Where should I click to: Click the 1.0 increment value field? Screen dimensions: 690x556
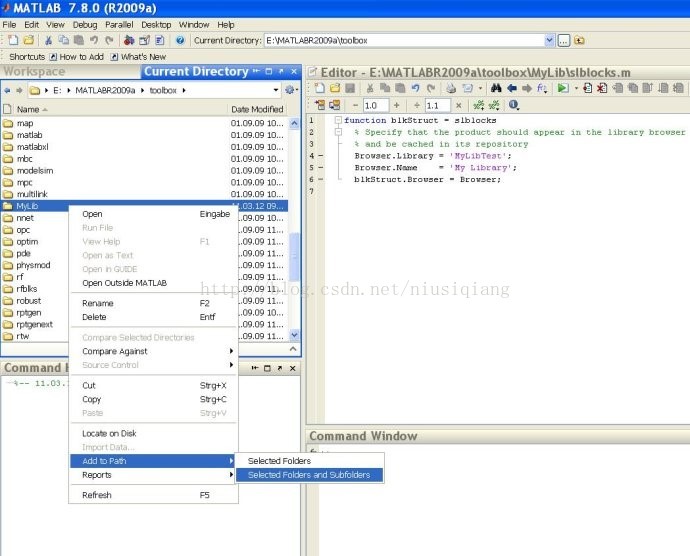click(376, 105)
